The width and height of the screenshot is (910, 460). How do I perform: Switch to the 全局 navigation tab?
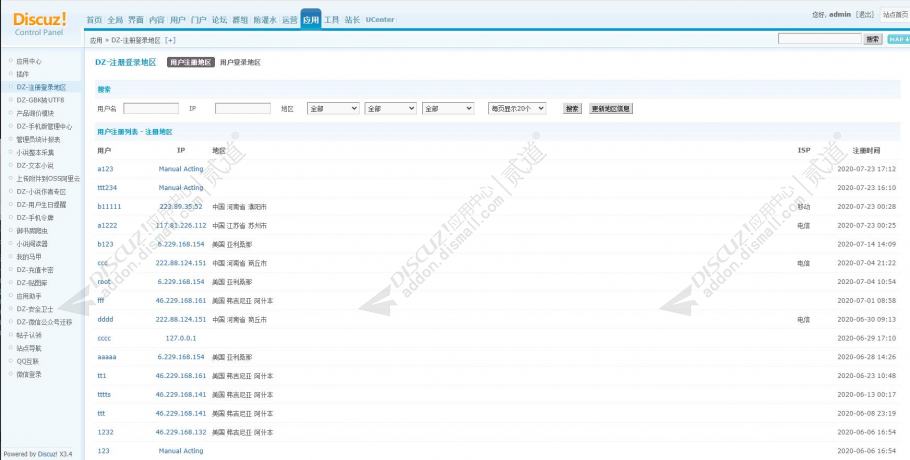115,20
